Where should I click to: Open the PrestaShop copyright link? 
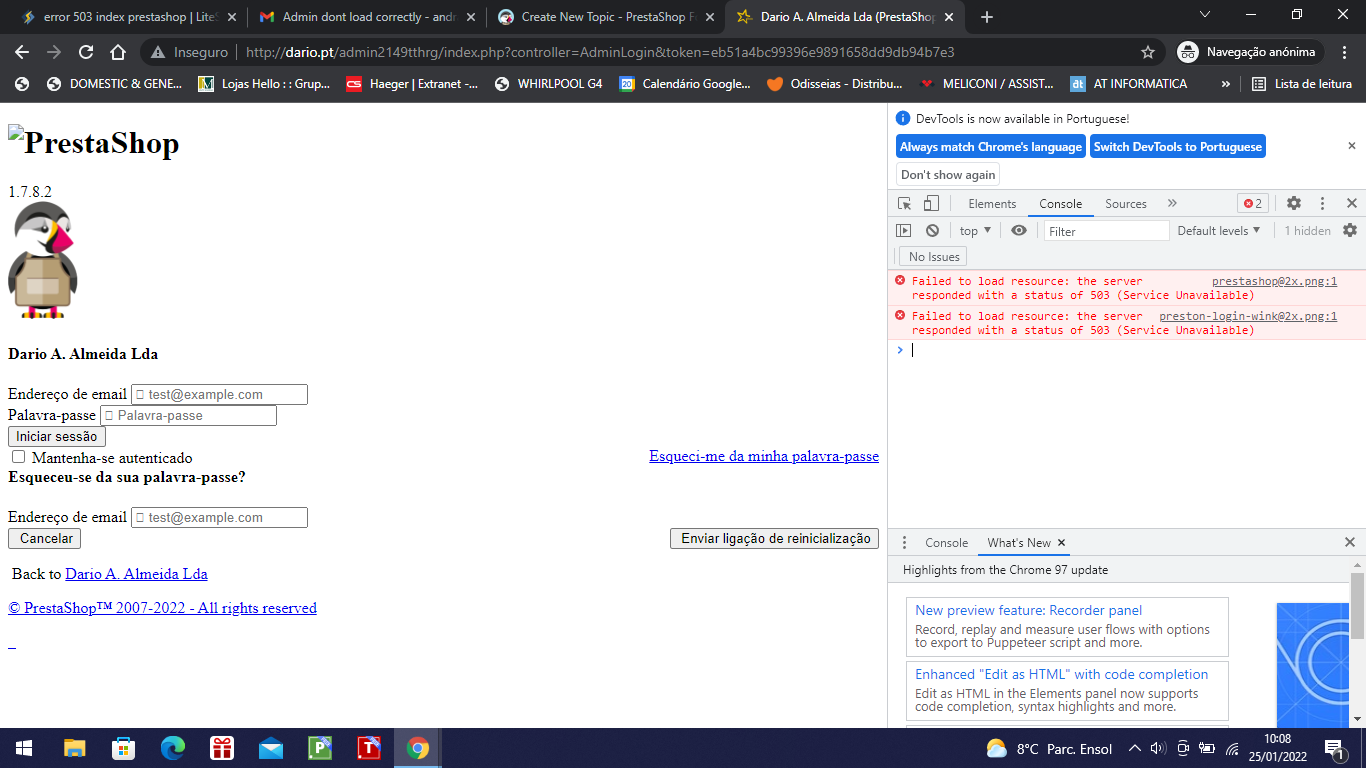(x=162, y=608)
